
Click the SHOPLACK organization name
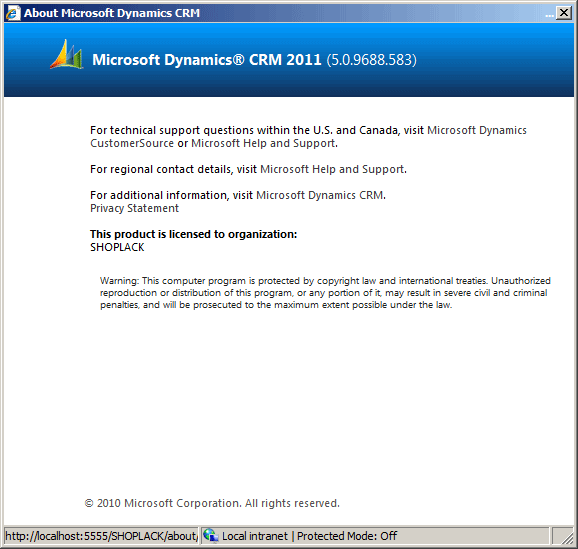click(117, 247)
